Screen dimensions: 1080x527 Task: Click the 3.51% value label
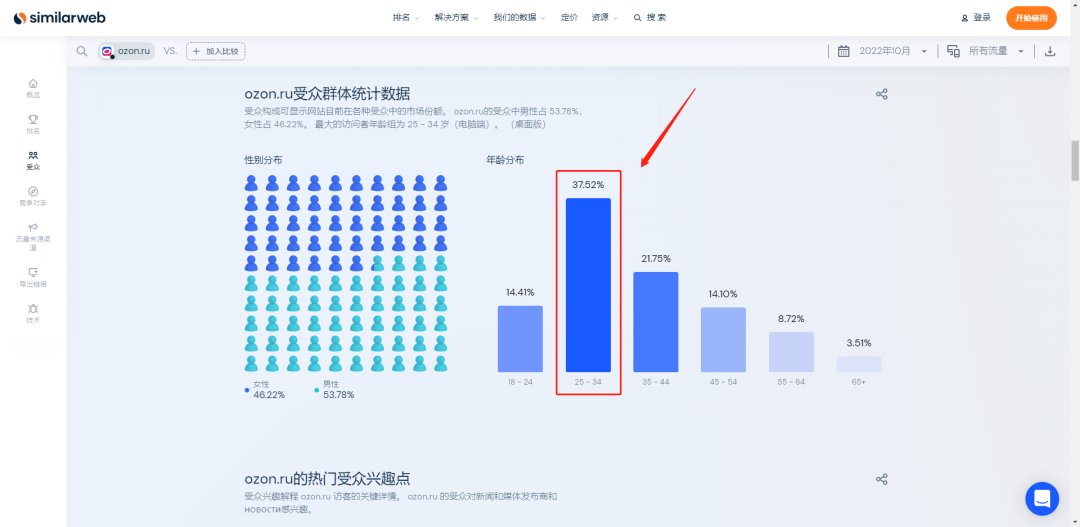[859, 342]
